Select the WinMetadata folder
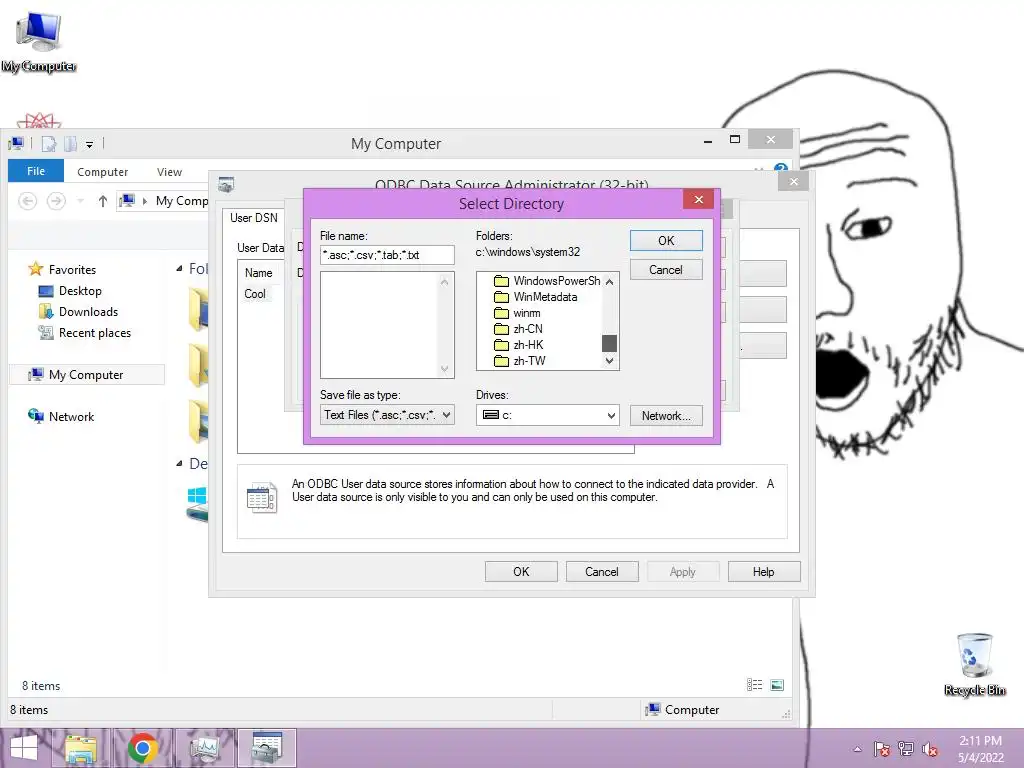Viewport: 1024px width, 768px height. point(536,296)
